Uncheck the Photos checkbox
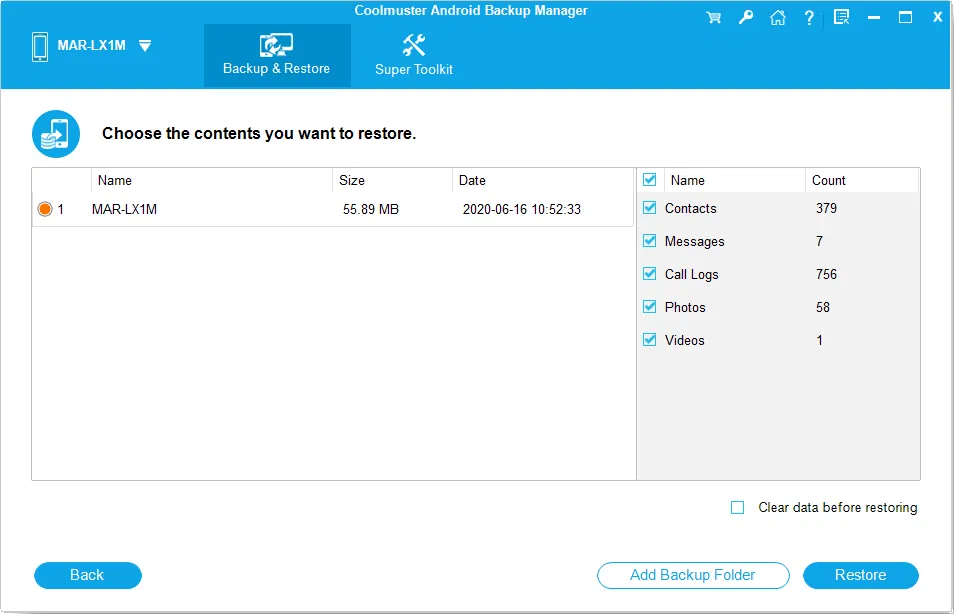Image resolution: width=954 pixels, height=614 pixels. 650,306
